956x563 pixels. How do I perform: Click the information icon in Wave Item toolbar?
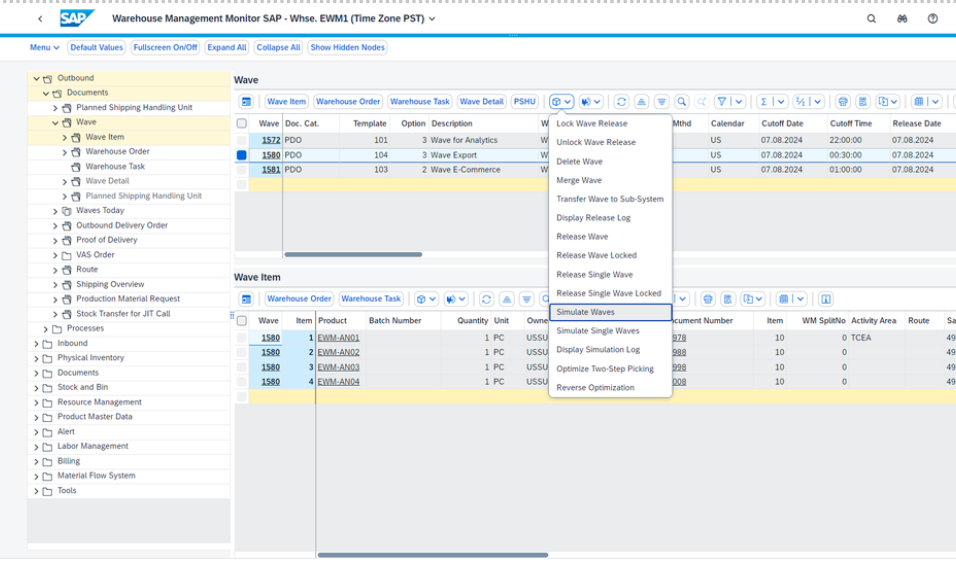[825, 299]
